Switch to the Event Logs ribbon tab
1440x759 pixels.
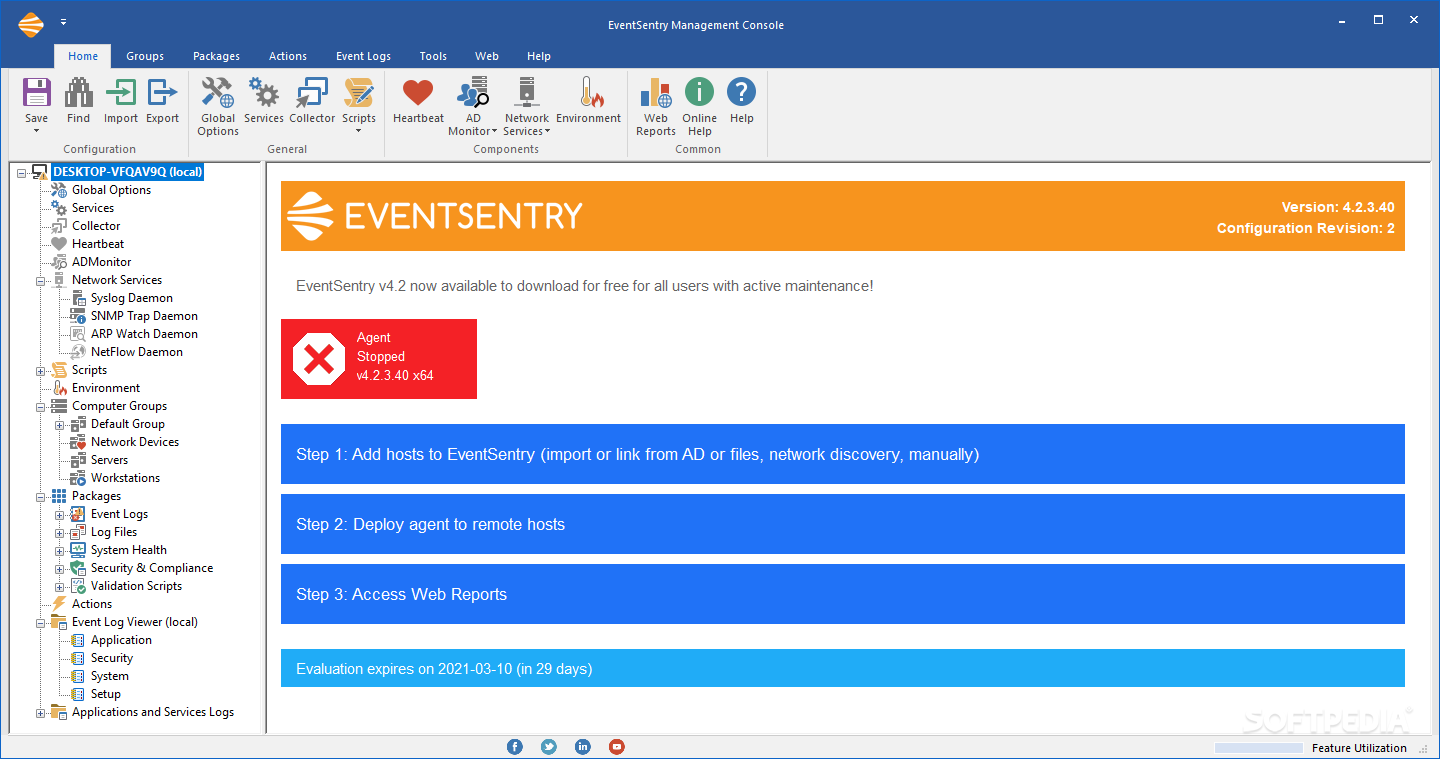[x=363, y=56]
